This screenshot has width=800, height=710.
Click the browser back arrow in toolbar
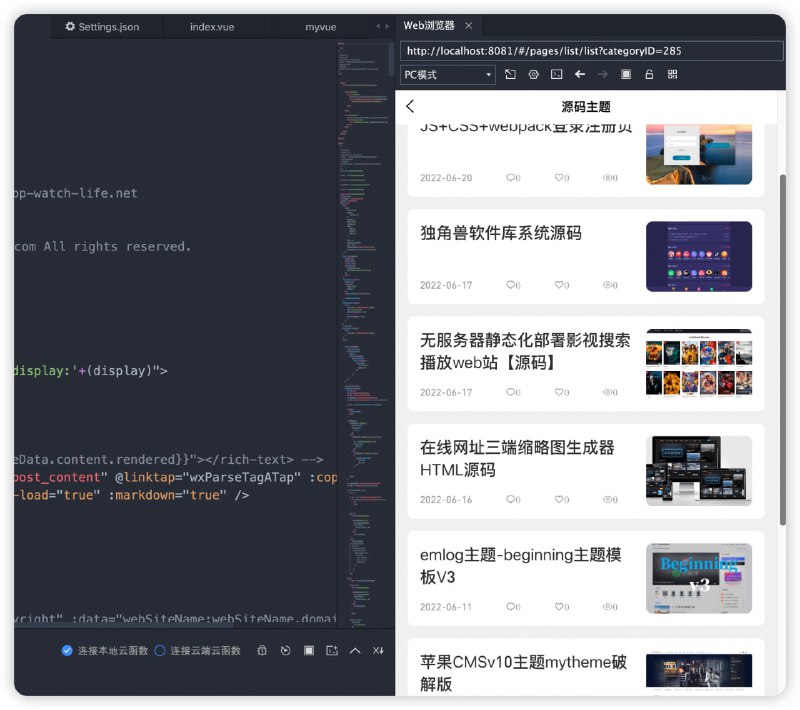(x=580, y=75)
